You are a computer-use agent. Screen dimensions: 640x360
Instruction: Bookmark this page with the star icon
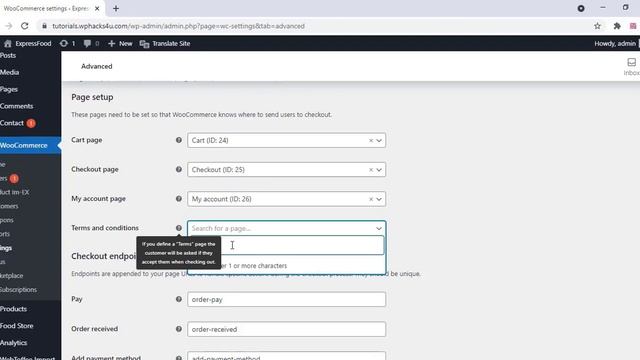[597, 26]
